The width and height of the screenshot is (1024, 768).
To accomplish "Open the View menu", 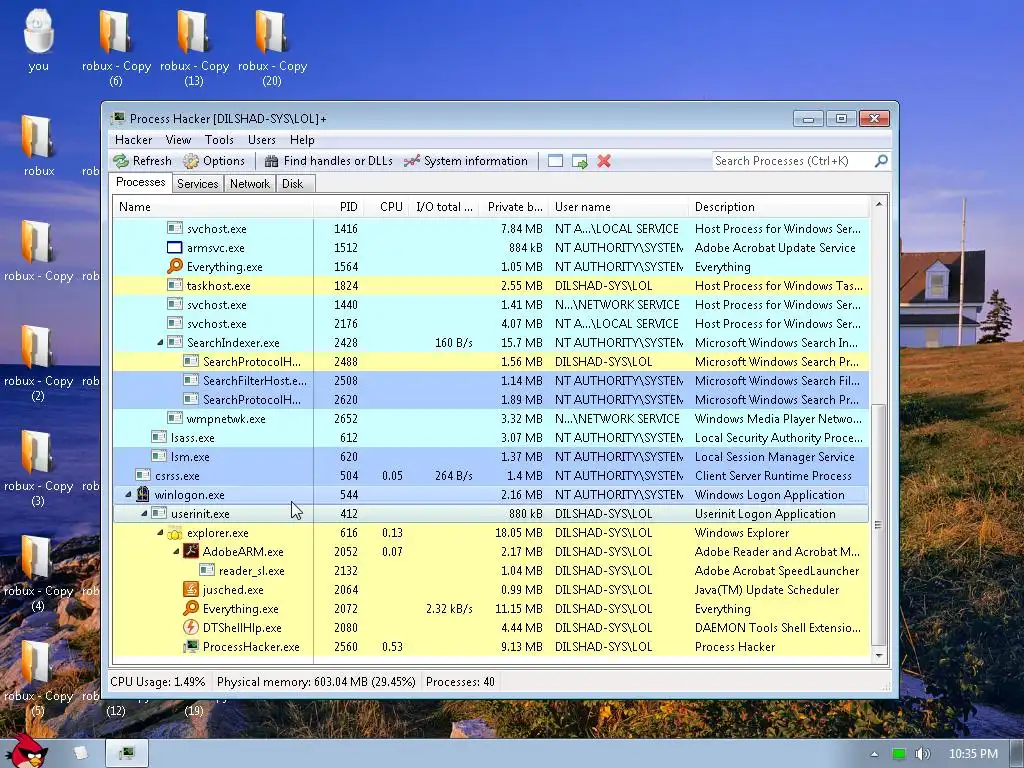I will tap(178, 140).
